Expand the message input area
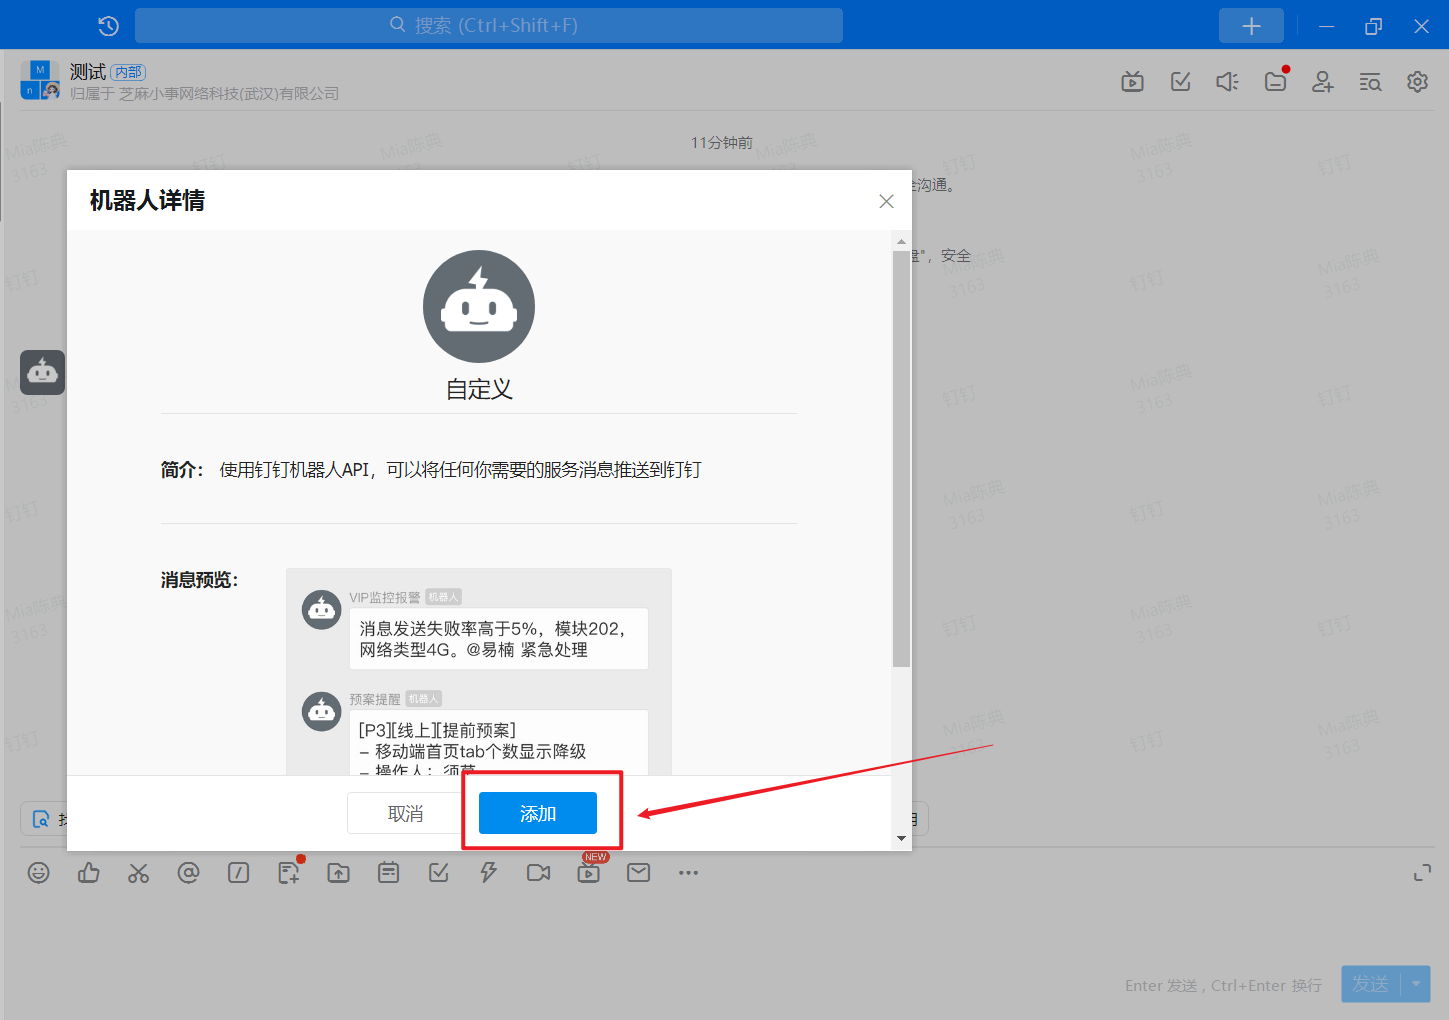1449x1020 pixels. pyautogui.click(x=1422, y=874)
